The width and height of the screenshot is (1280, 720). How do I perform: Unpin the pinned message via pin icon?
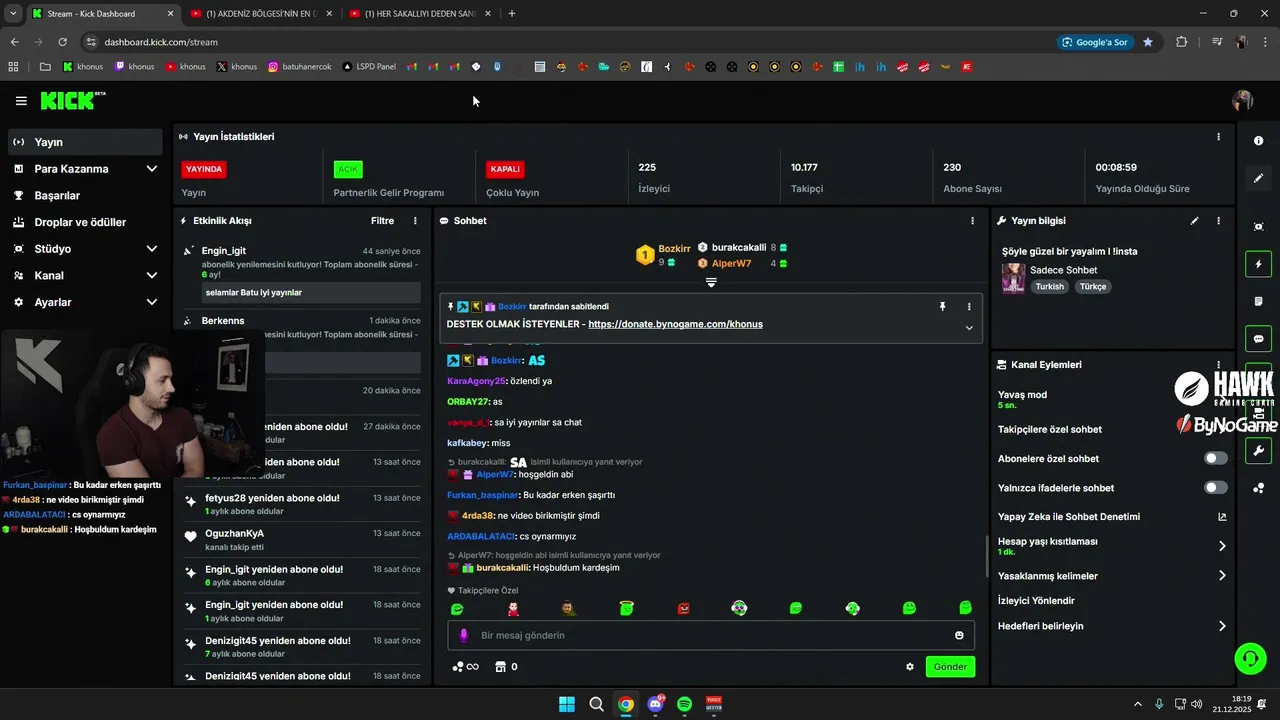tap(942, 307)
